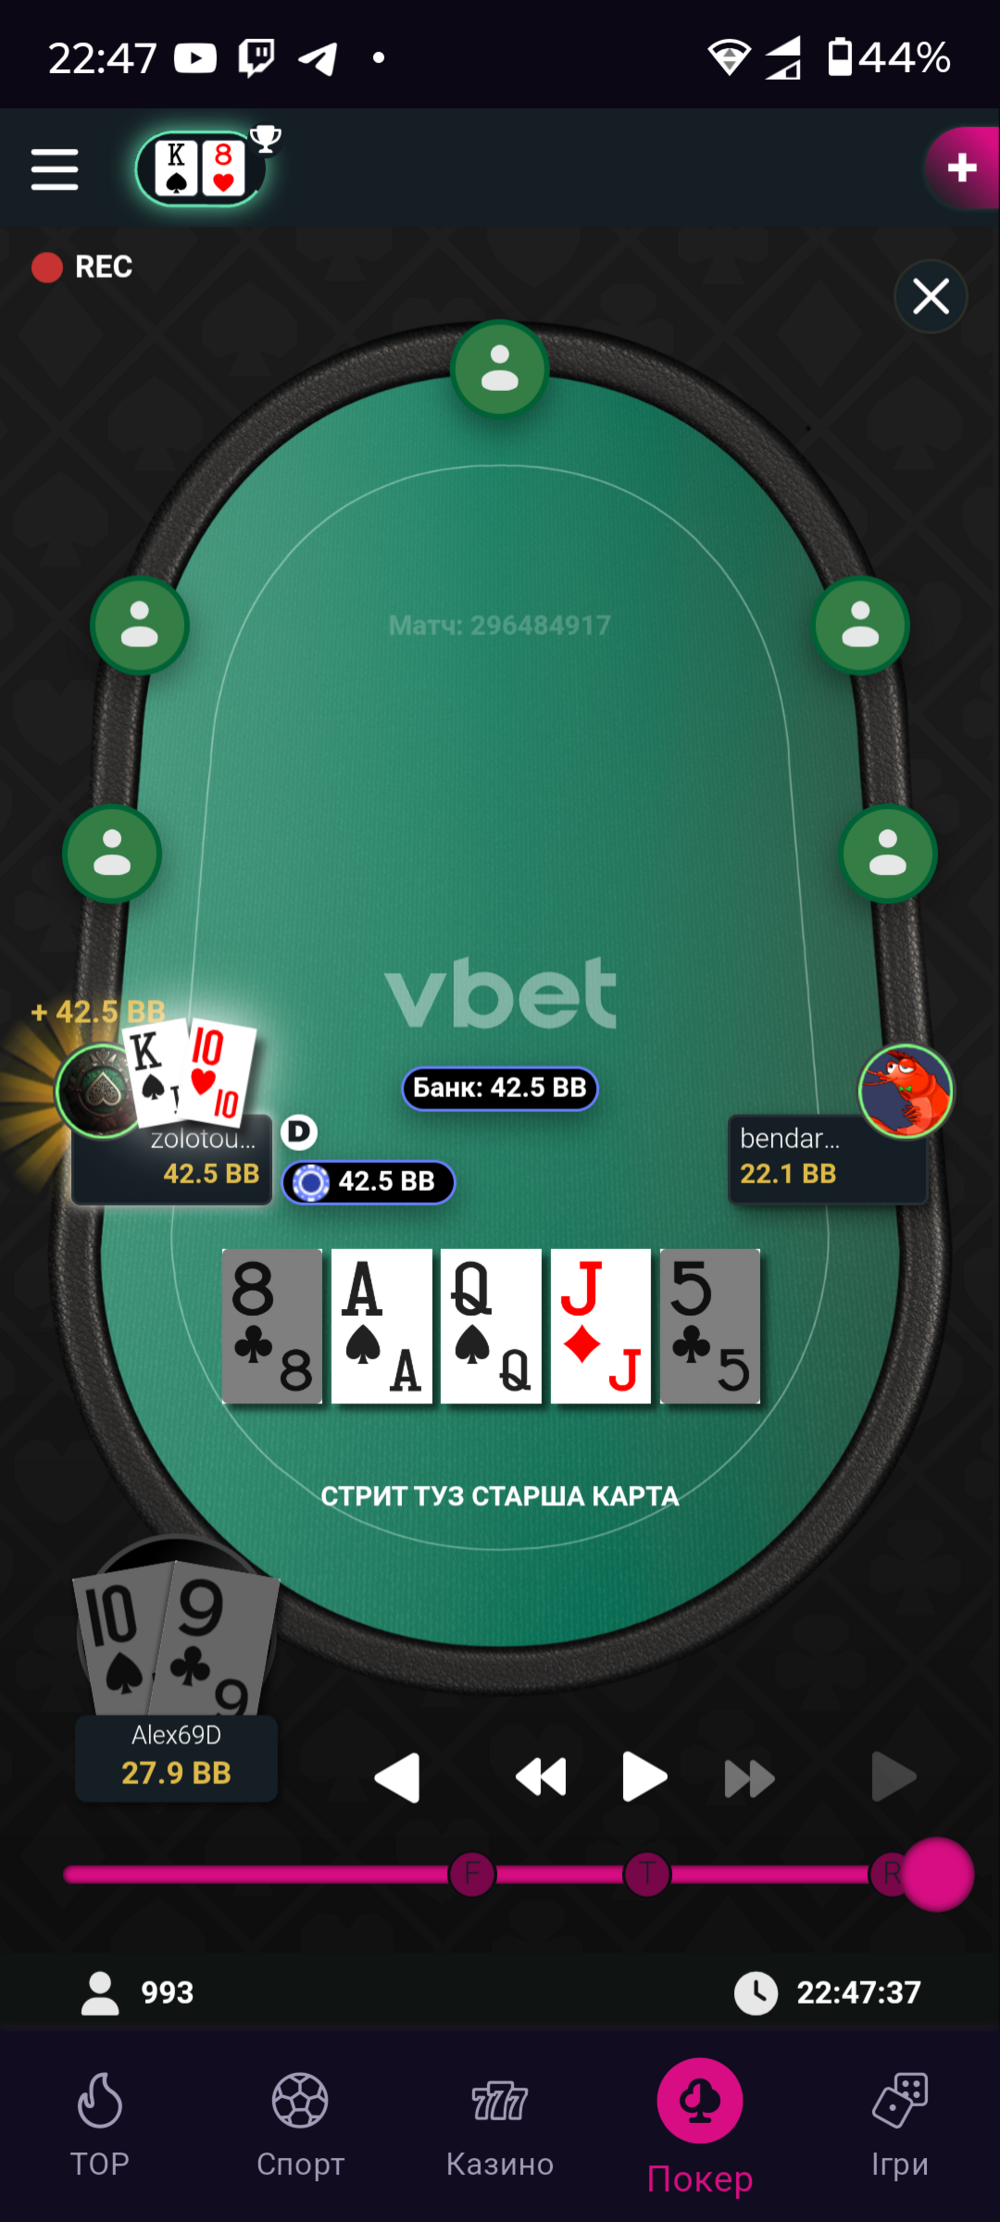The height and width of the screenshot is (2222, 1000).
Task: Step back to previous action
Action: pyautogui.click(x=397, y=1777)
